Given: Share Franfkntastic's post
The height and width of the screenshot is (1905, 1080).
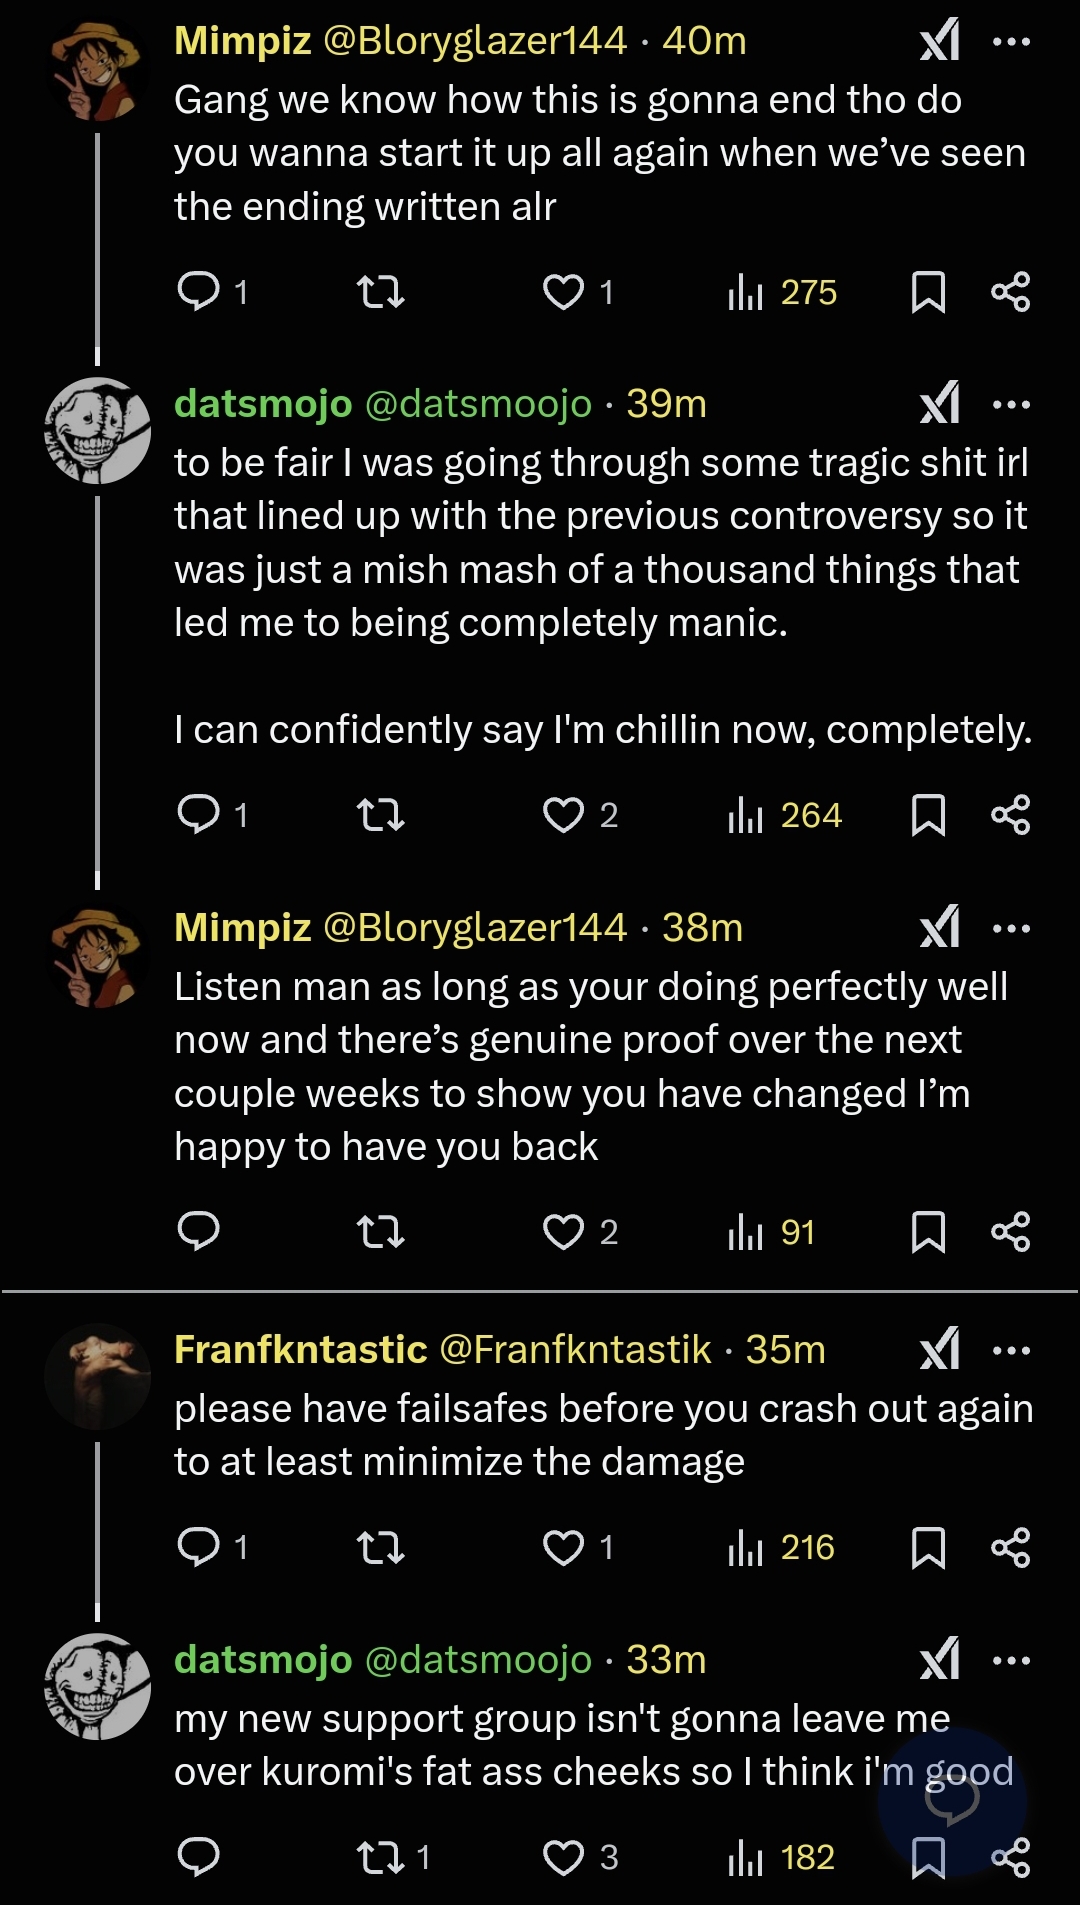Looking at the screenshot, I should [x=1010, y=1548].
